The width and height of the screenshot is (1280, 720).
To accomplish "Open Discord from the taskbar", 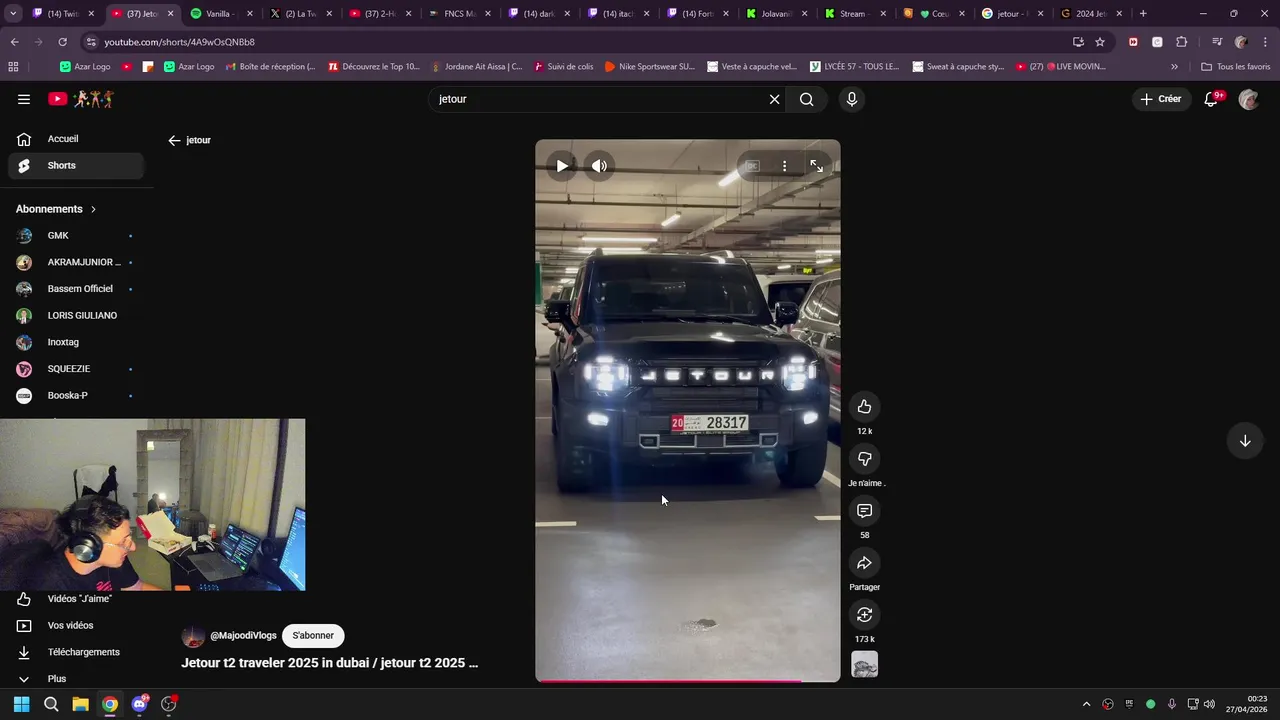I will click(139, 704).
